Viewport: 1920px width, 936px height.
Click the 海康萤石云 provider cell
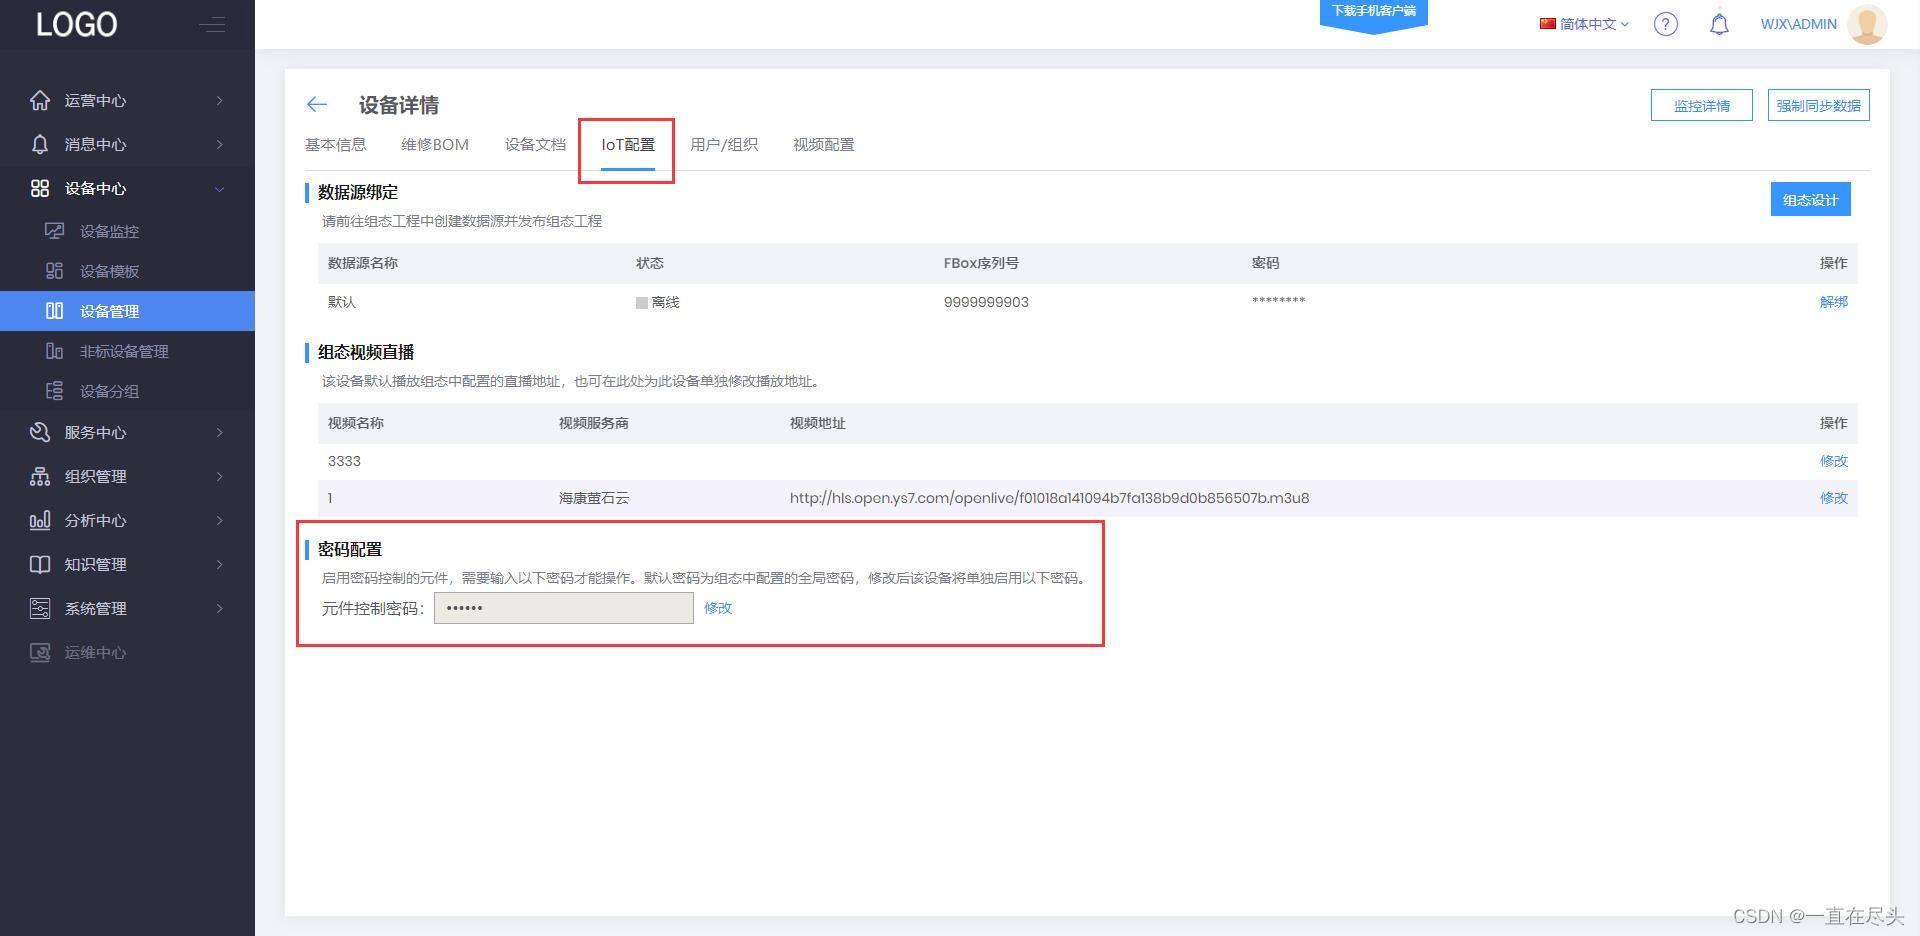coord(594,497)
